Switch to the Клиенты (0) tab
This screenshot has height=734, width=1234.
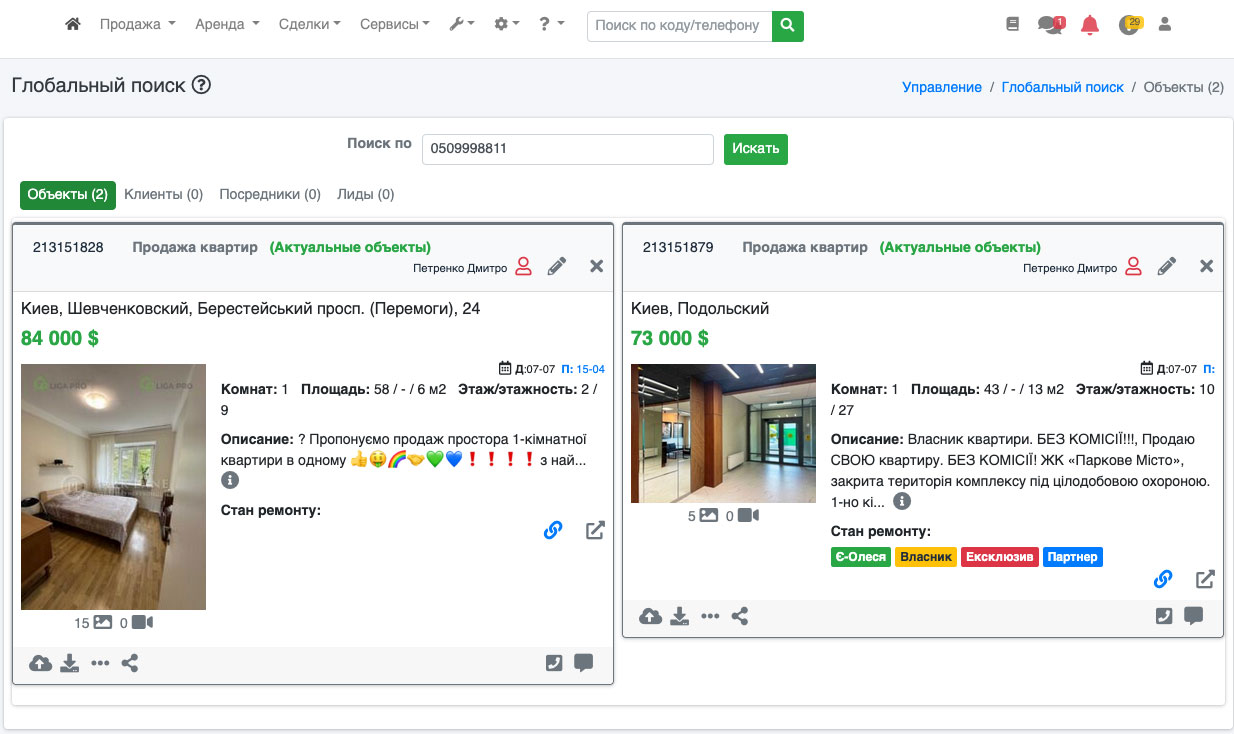tap(163, 194)
